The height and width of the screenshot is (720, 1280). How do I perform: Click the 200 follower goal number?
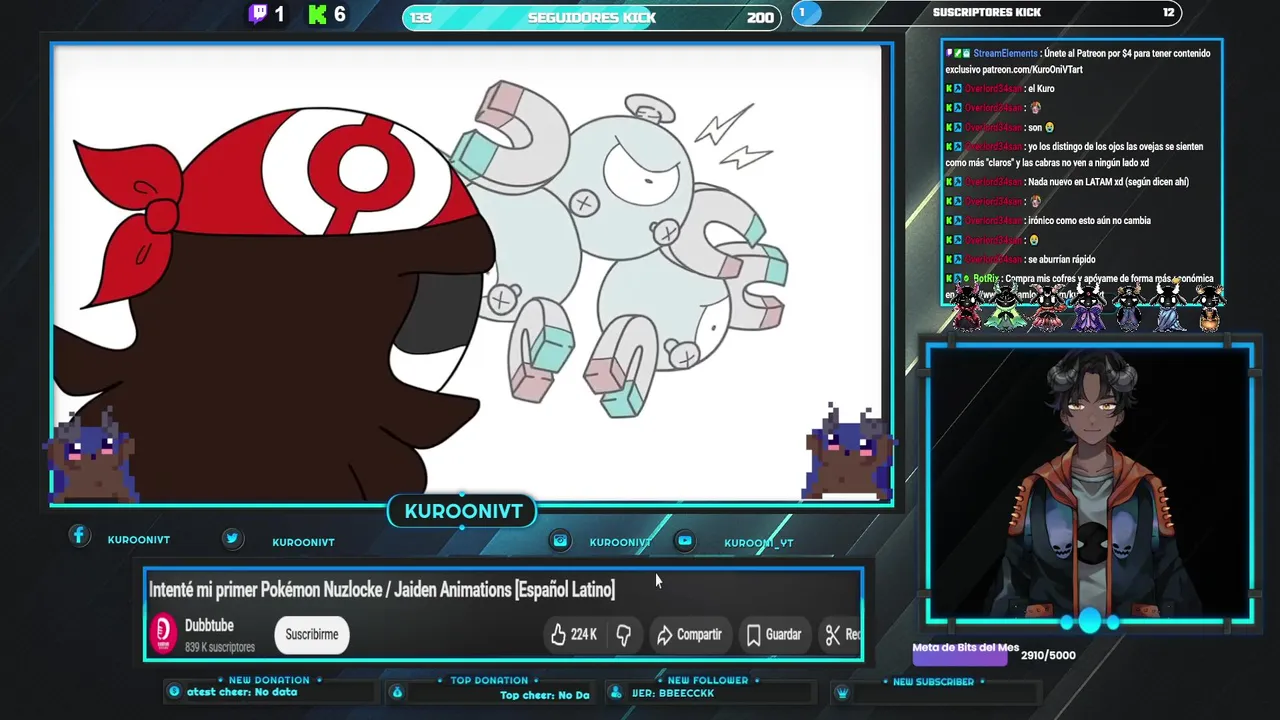pyautogui.click(x=760, y=17)
